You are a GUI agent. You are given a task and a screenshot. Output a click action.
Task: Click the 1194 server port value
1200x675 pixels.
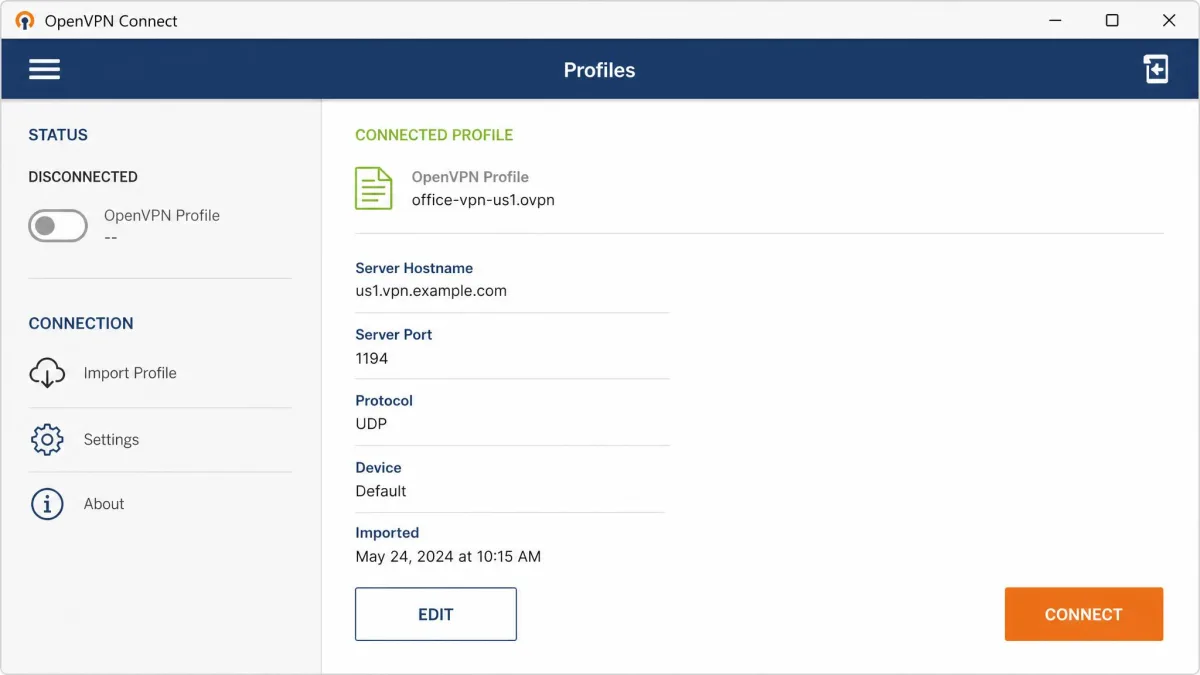tap(372, 358)
